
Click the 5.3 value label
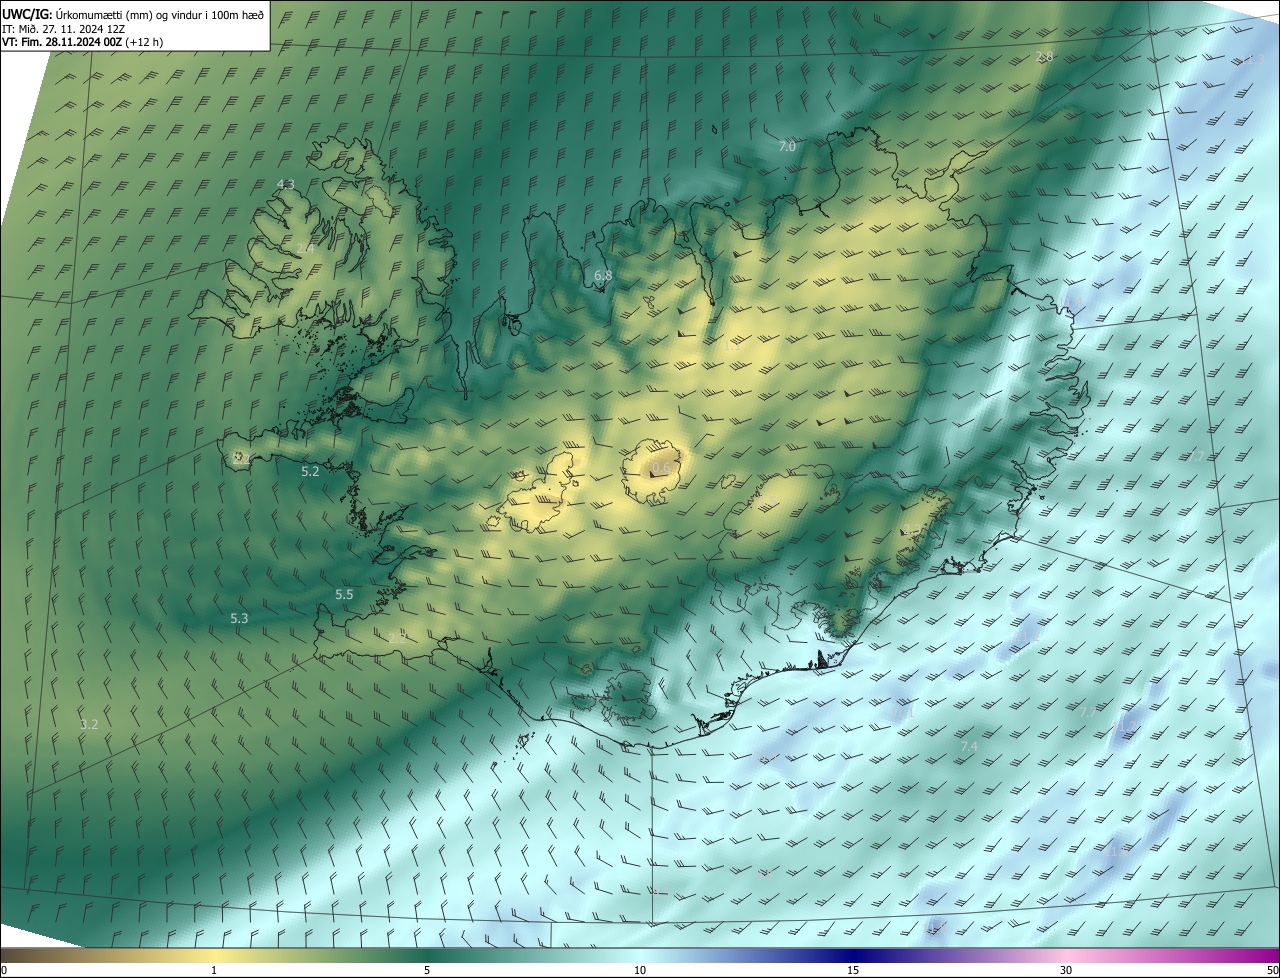tap(239, 619)
